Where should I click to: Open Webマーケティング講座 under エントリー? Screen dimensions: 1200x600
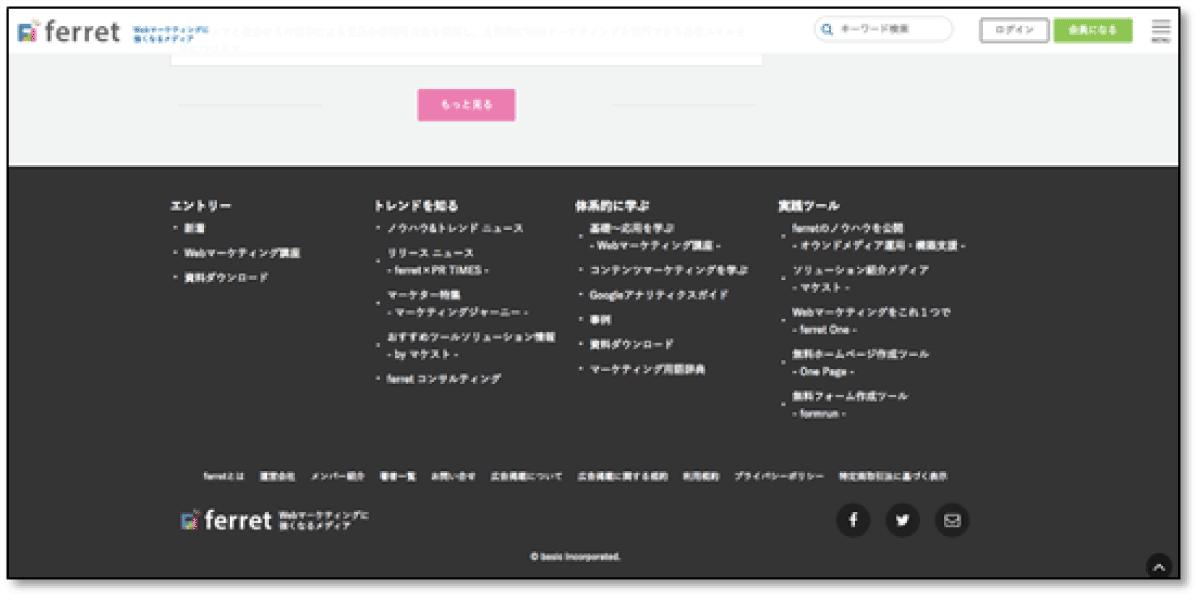(241, 254)
